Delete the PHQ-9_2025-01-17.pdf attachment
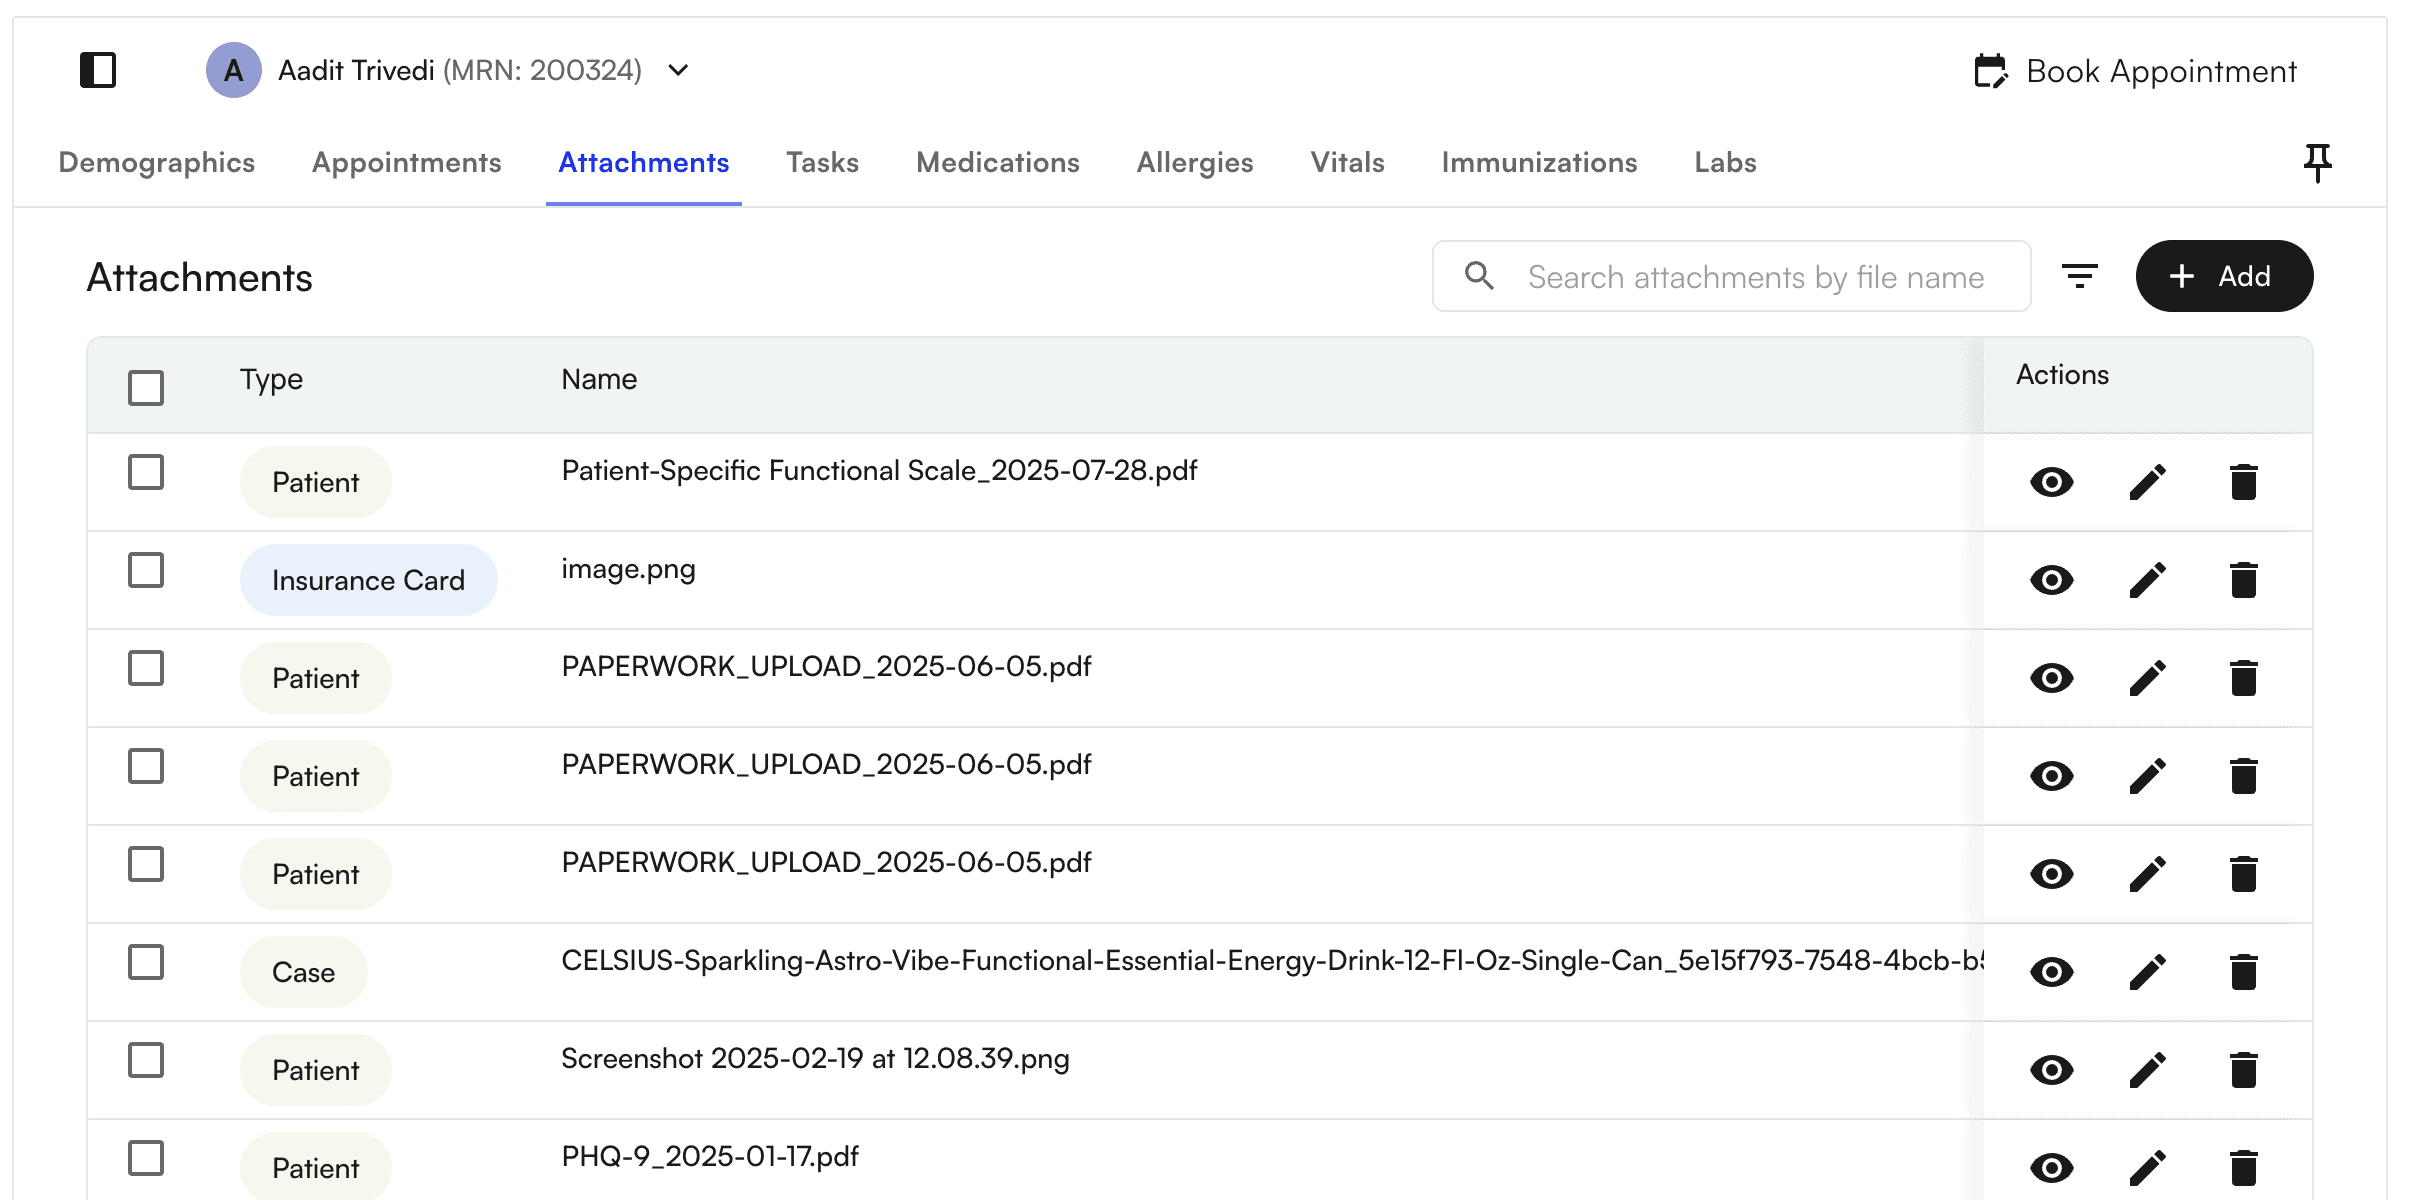The image size is (2412, 1200). click(x=2244, y=1166)
